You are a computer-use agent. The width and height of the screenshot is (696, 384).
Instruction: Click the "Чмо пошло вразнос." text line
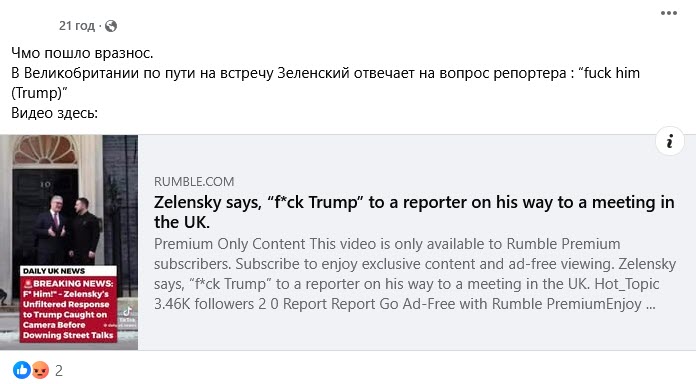click(x=82, y=53)
